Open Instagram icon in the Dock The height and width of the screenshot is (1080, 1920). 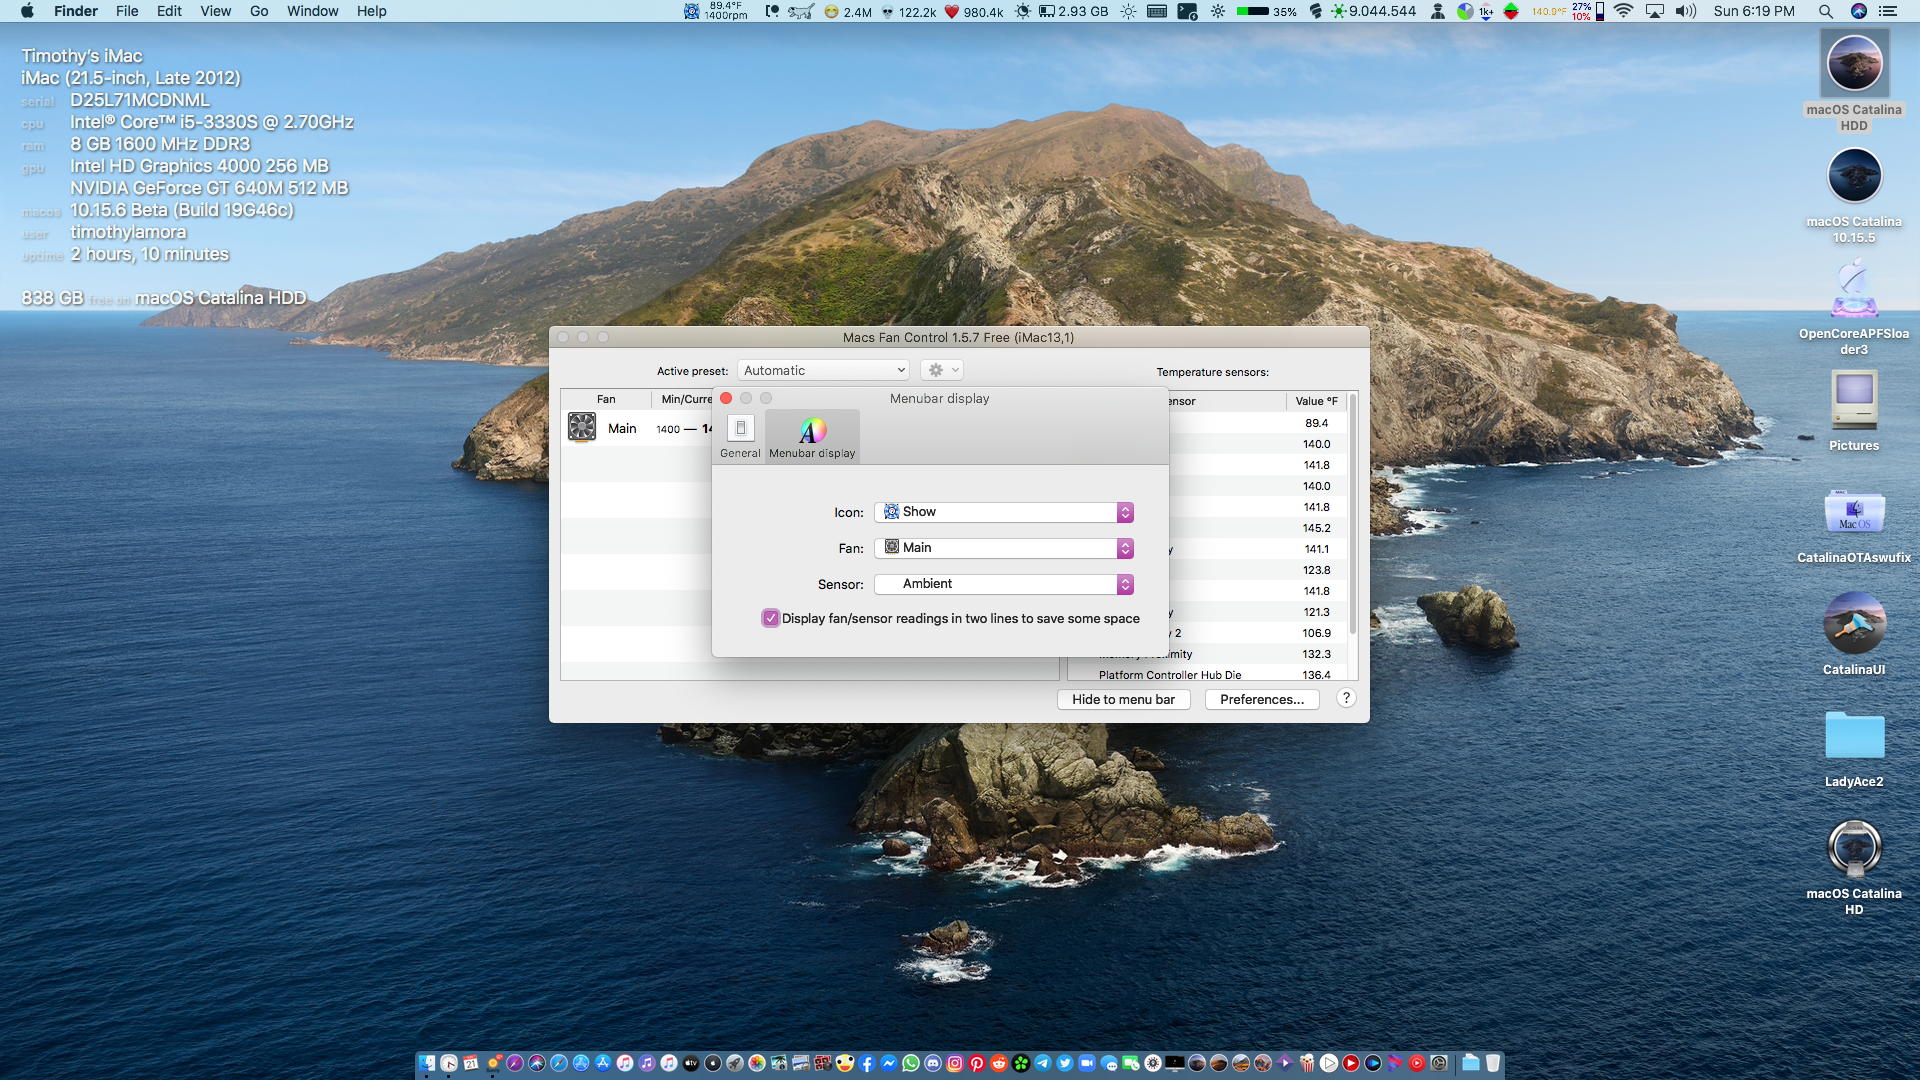[x=955, y=1063]
